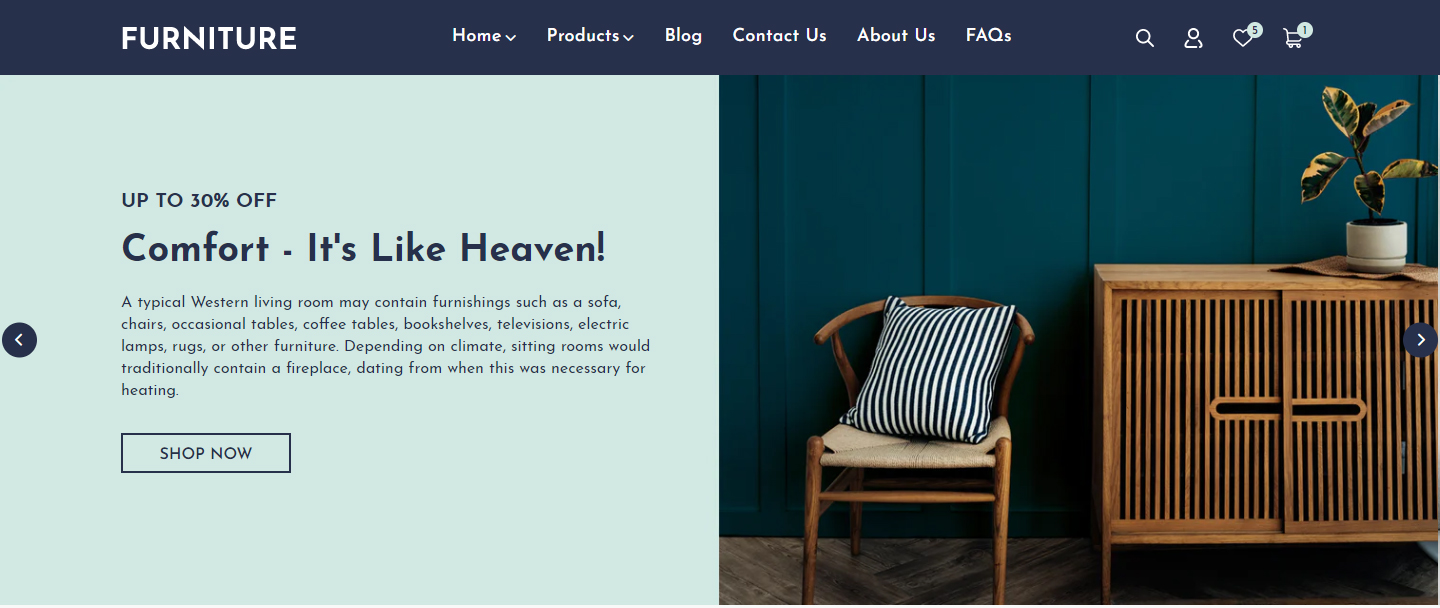Open the Home menu item
This screenshot has height=608, width=1440.
pyautogui.click(x=484, y=36)
